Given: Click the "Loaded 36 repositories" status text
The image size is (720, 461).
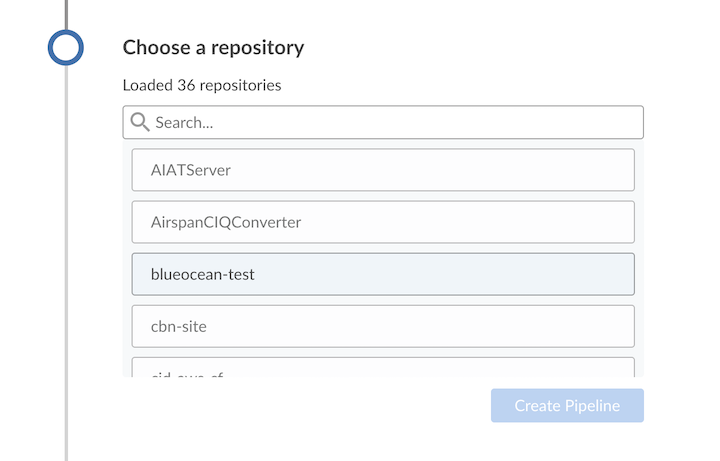Looking at the screenshot, I should [202, 85].
